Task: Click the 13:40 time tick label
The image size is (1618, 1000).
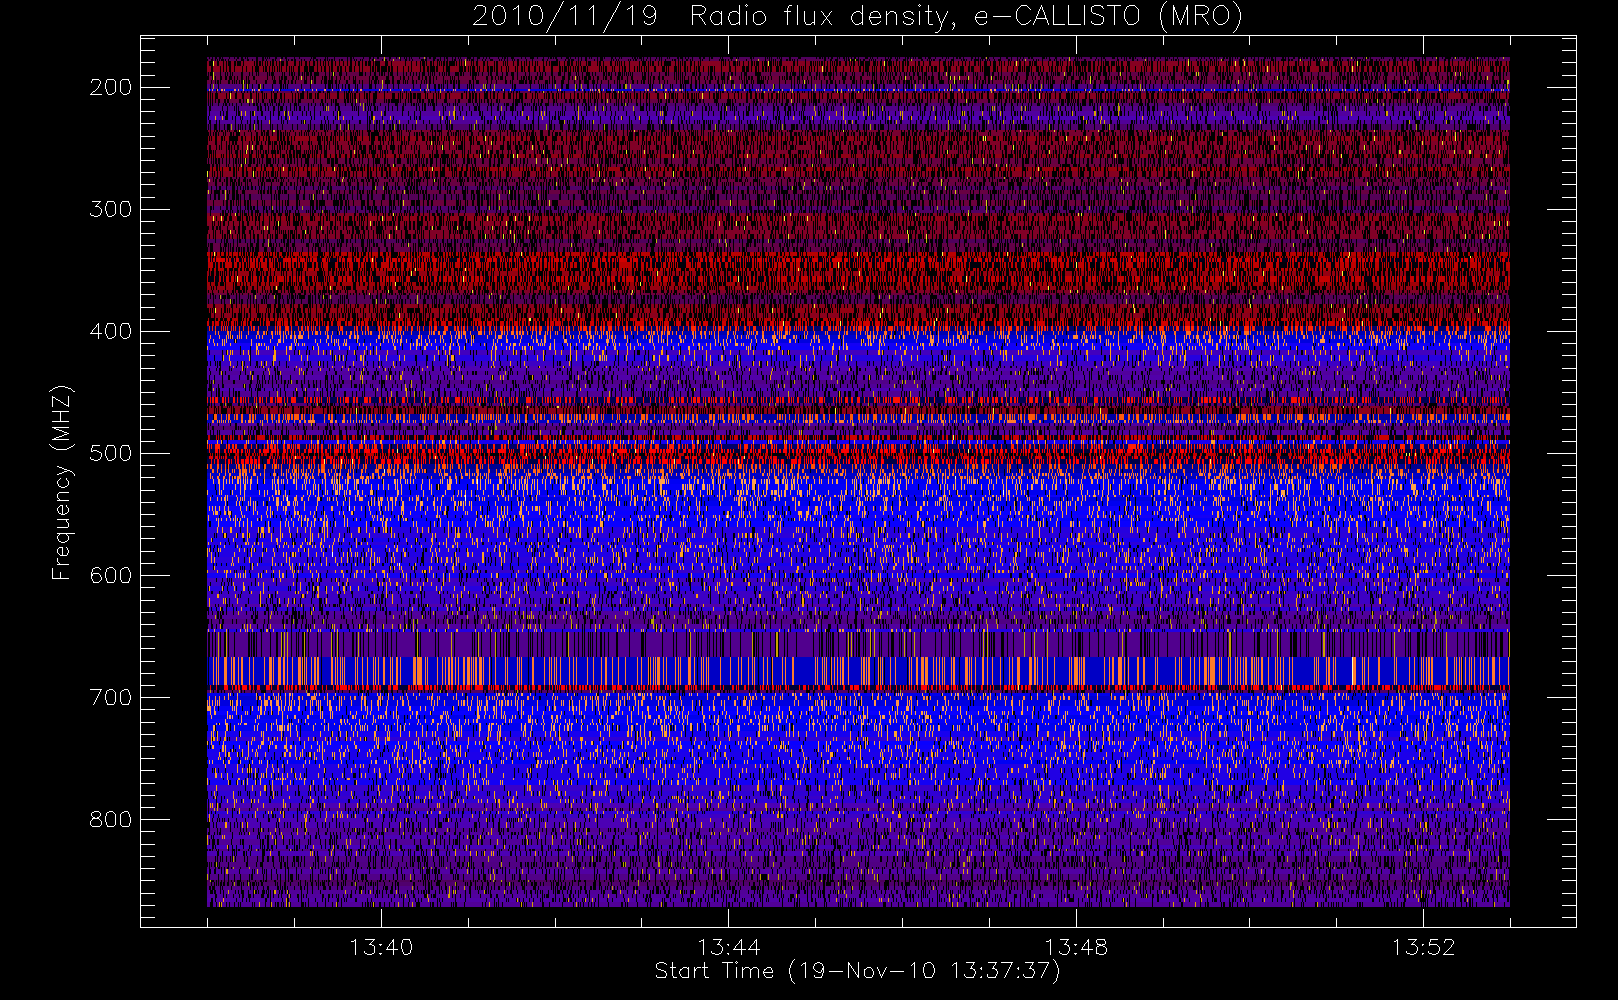Action: click(381, 947)
